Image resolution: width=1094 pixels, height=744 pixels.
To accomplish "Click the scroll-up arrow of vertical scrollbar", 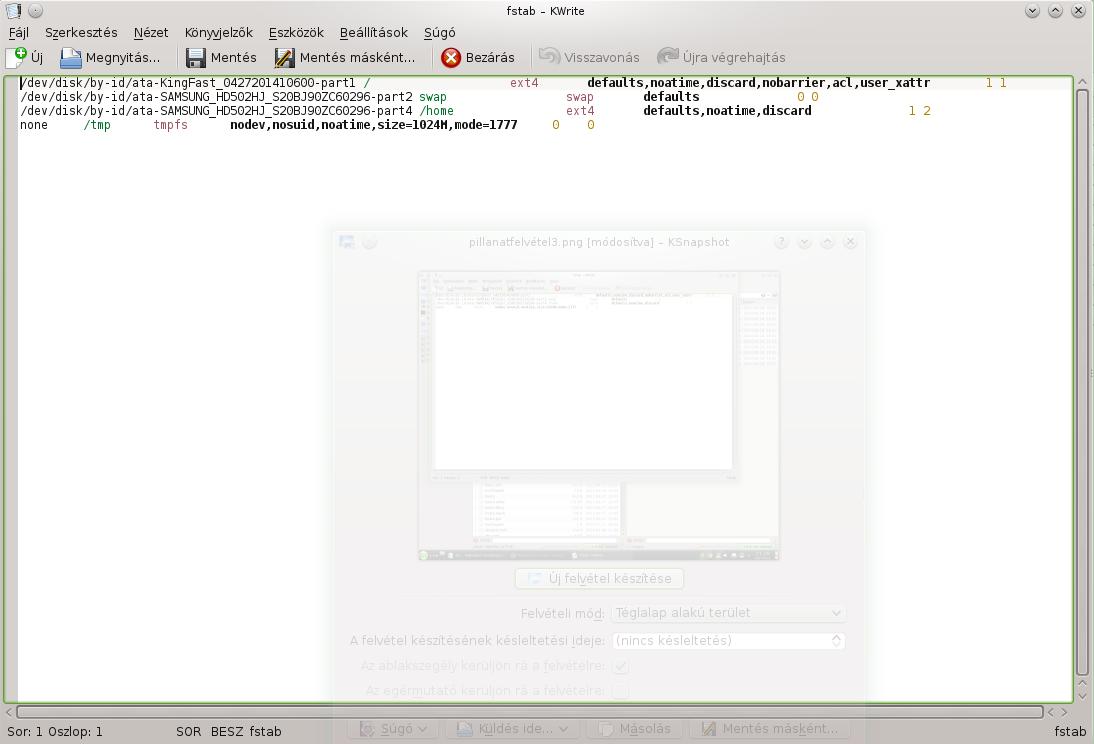I will (x=1082, y=82).
